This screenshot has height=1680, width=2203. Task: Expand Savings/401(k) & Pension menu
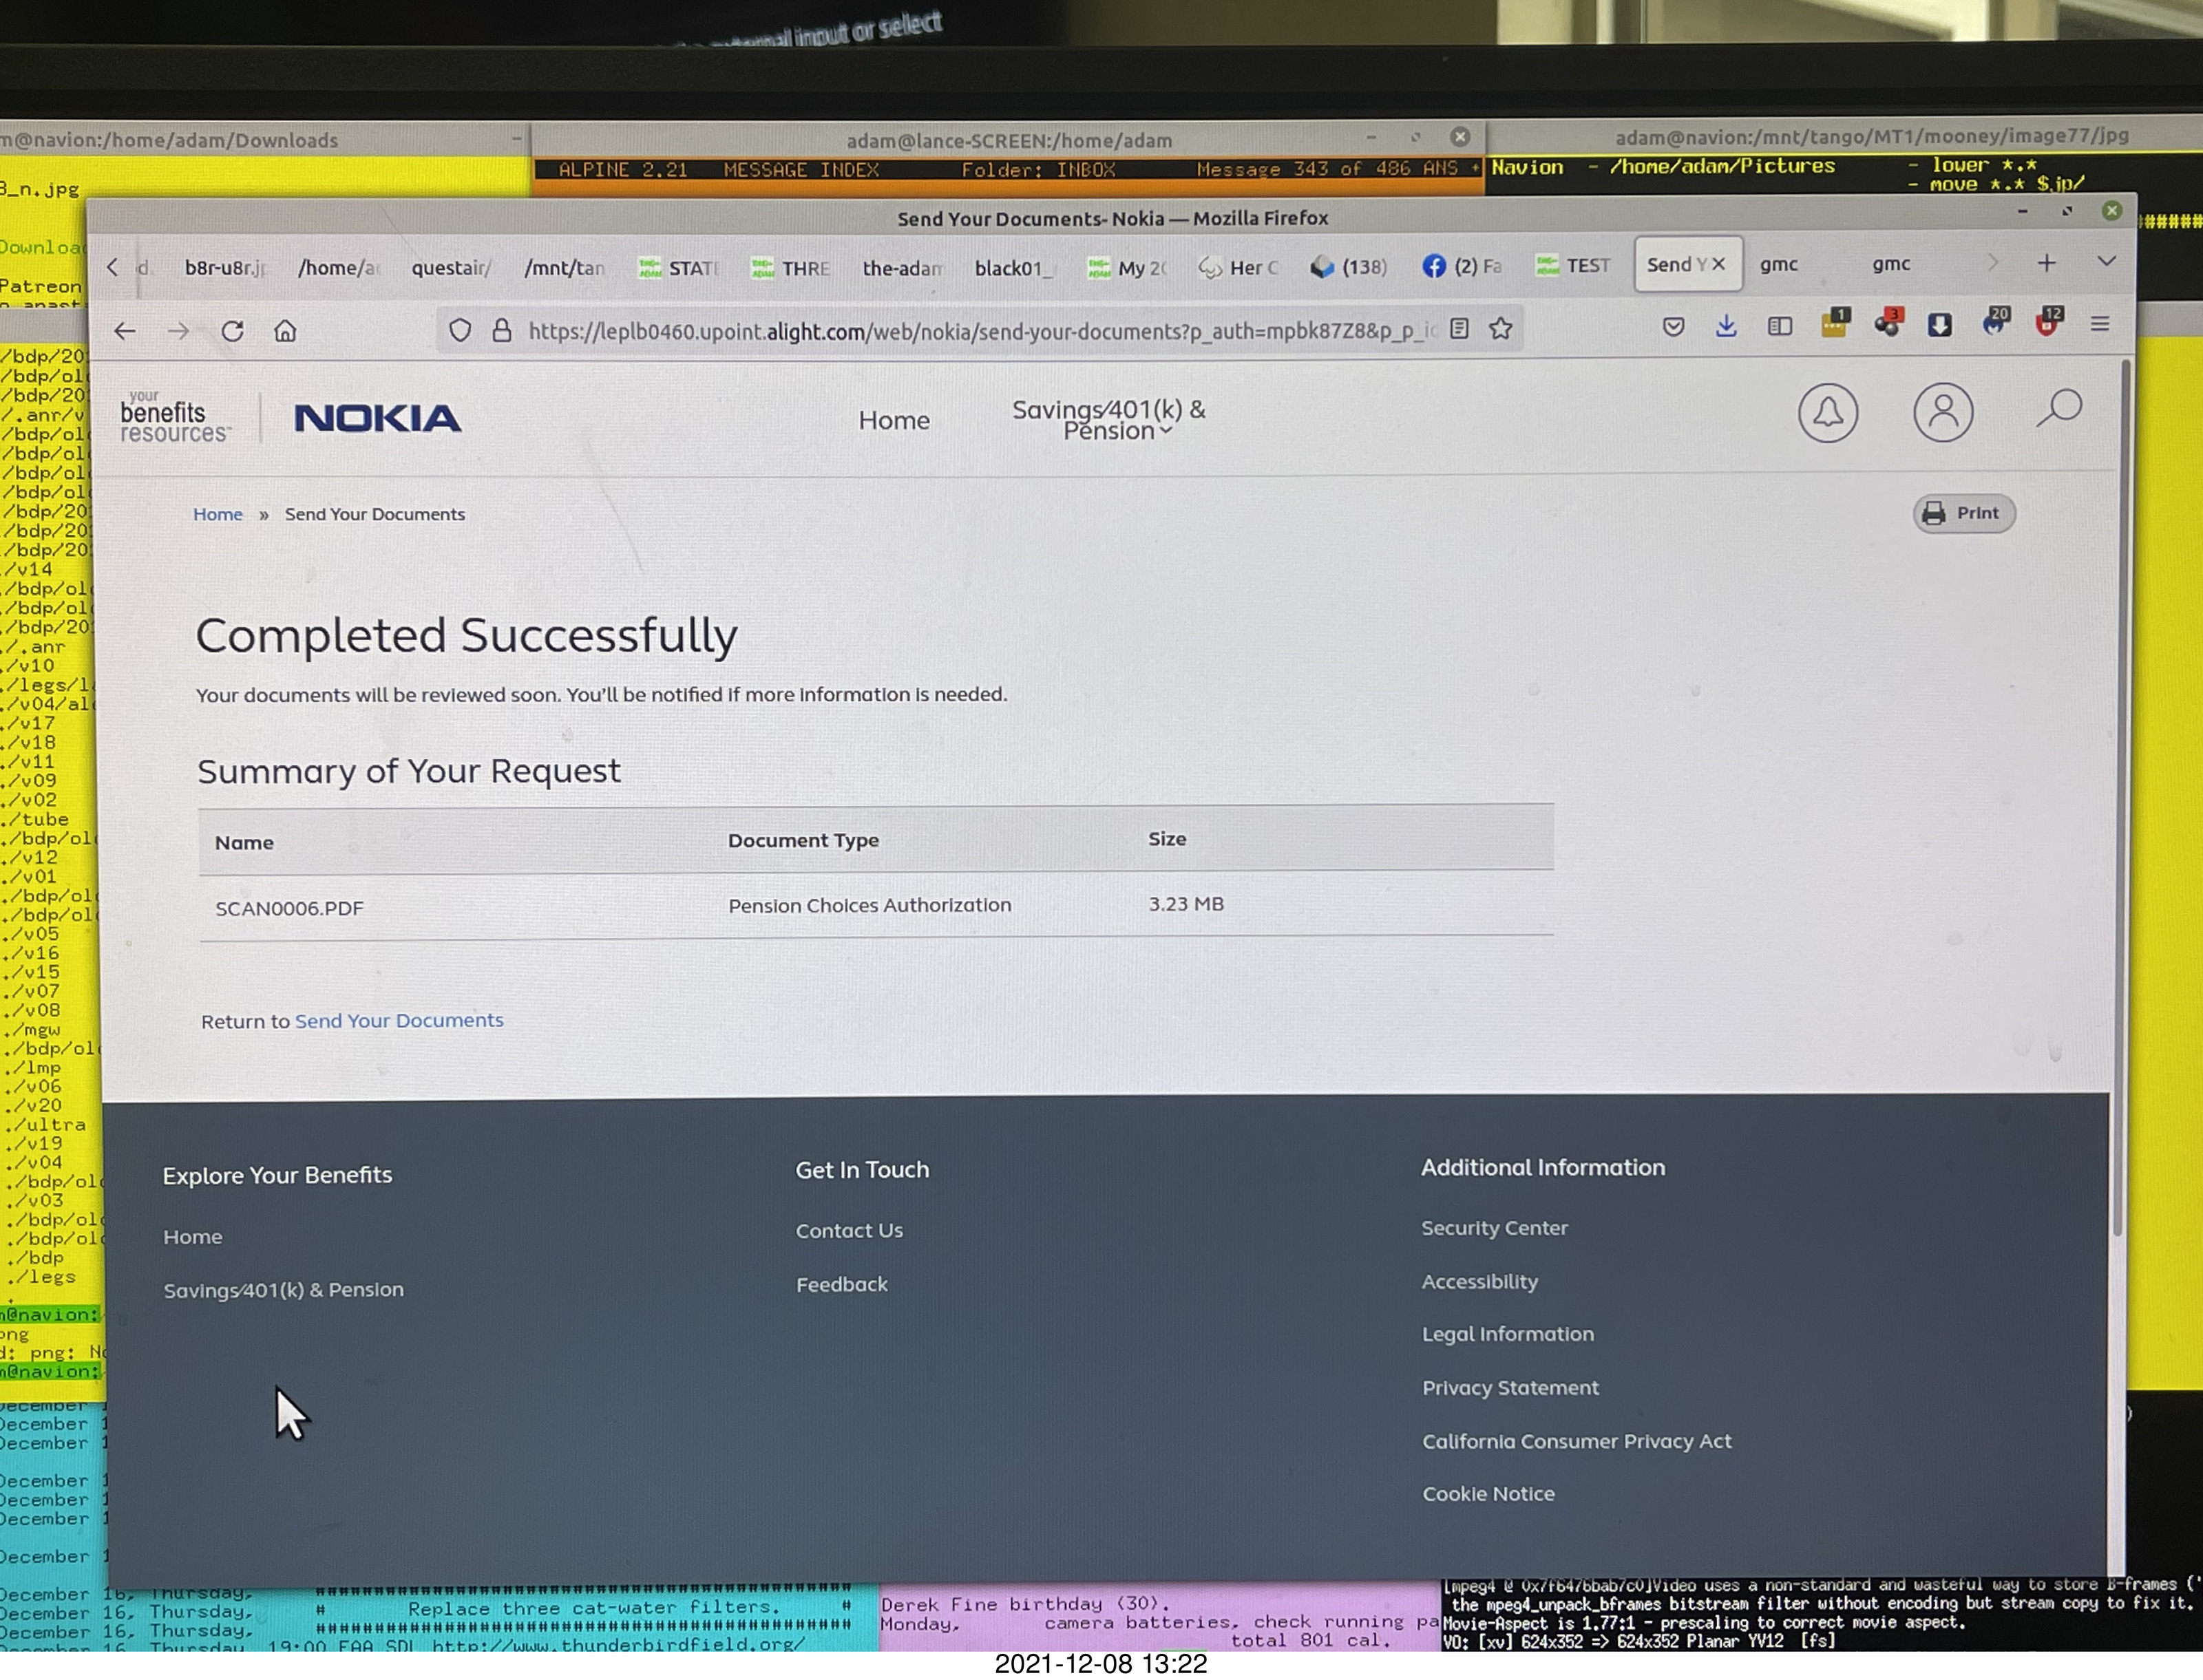pos(1109,420)
